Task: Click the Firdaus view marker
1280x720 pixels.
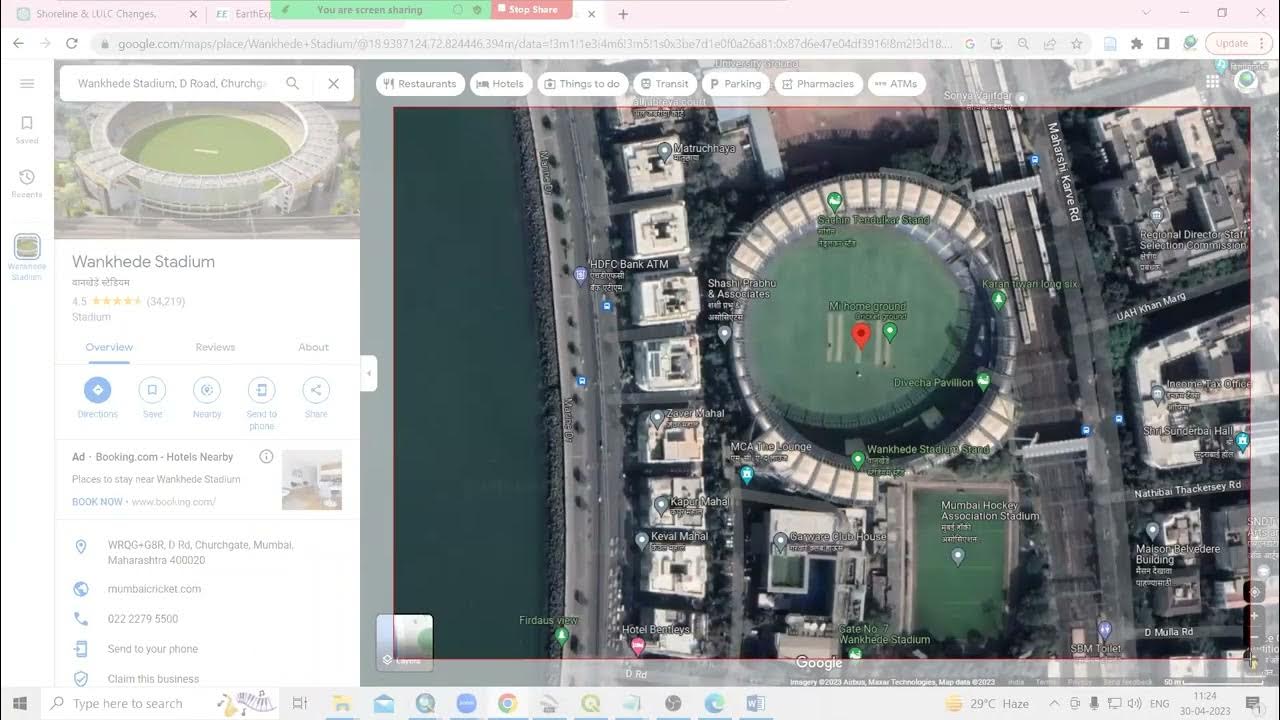Action: coord(562,635)
